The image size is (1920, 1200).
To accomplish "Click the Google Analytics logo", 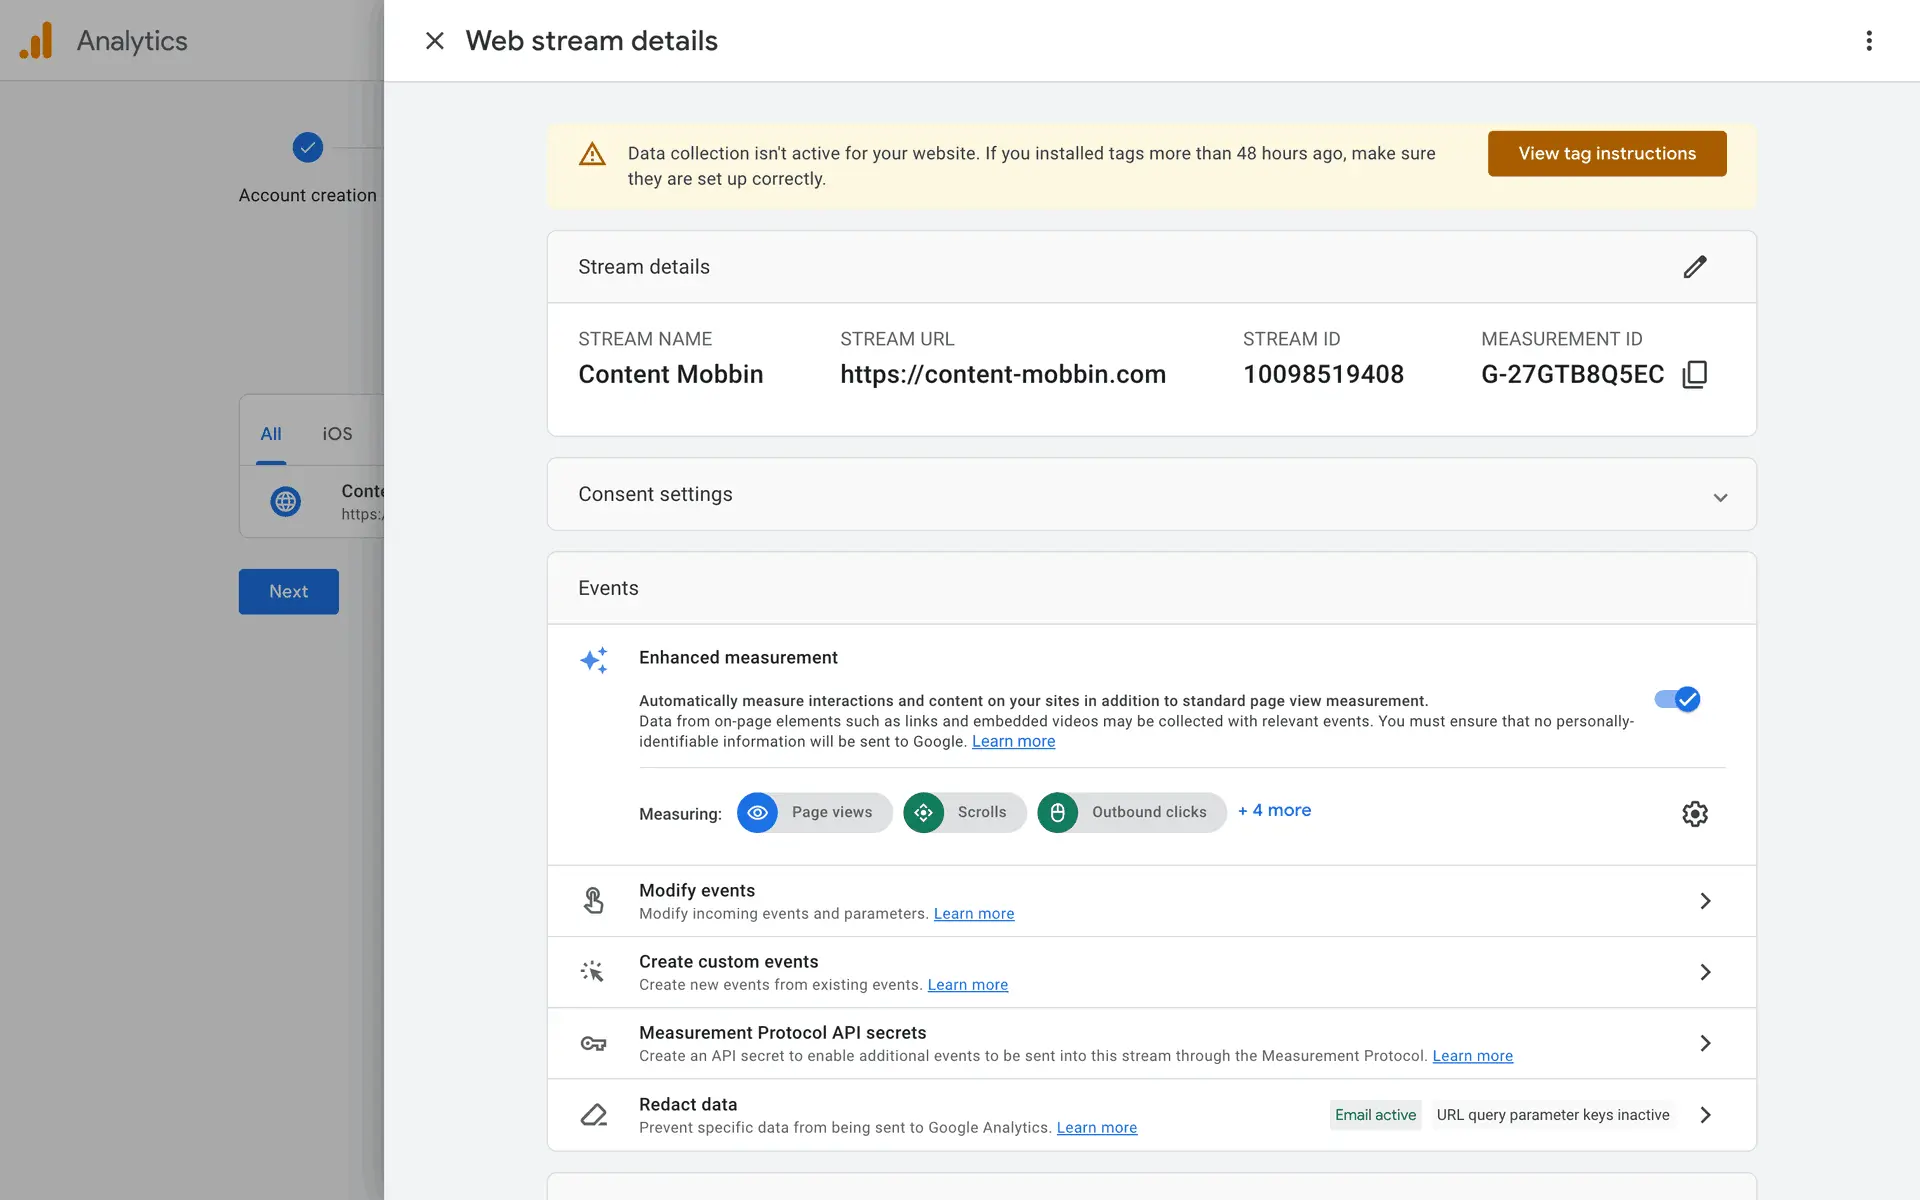I will click(37, 41).
